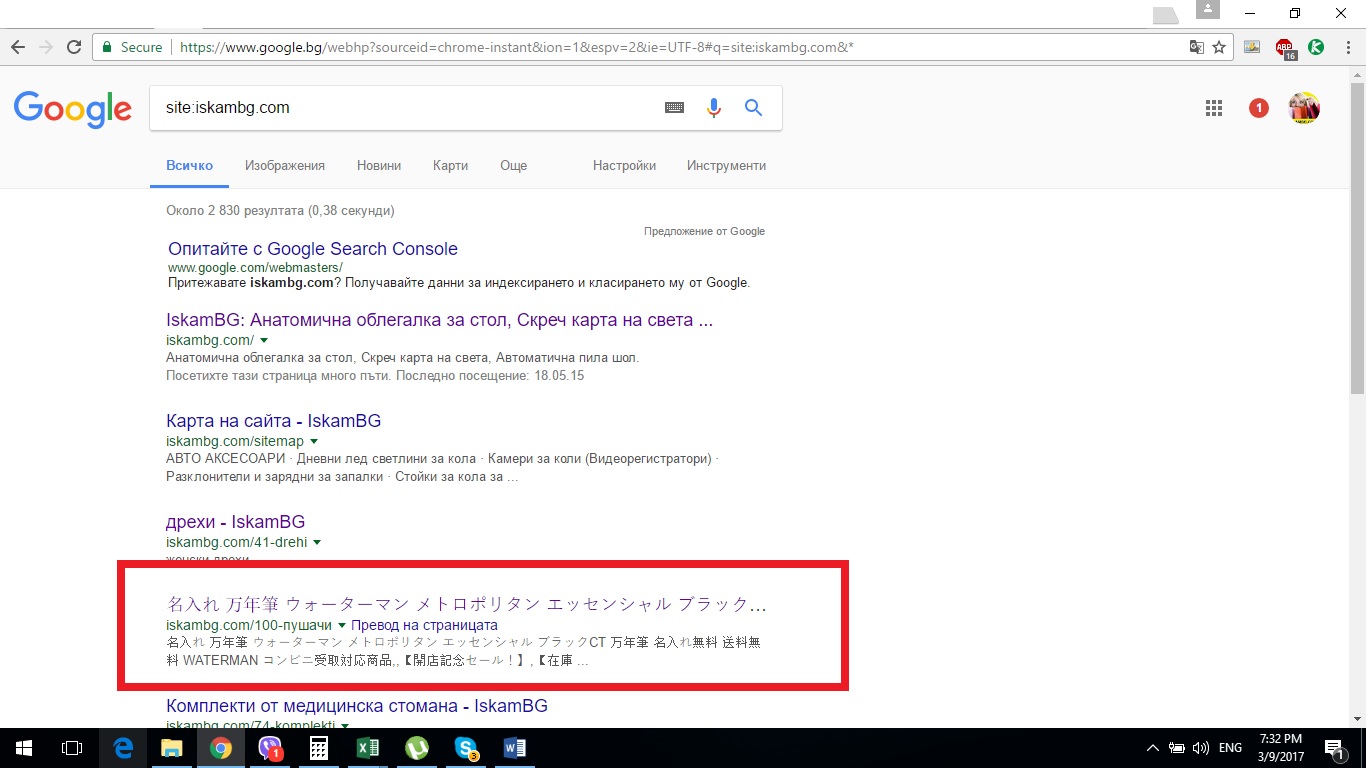Expand the iskambg.com/100-пушачи result arrow
1366x768 pixels.
(342, 625)
